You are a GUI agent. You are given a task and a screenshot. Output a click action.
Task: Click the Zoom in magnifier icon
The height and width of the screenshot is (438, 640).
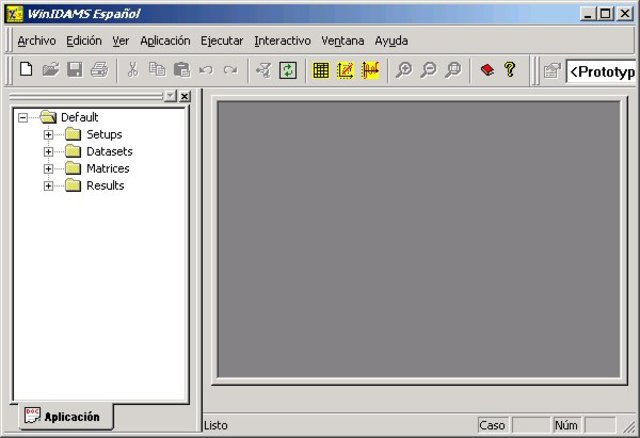pyautogui.click(x=404, y=70)
